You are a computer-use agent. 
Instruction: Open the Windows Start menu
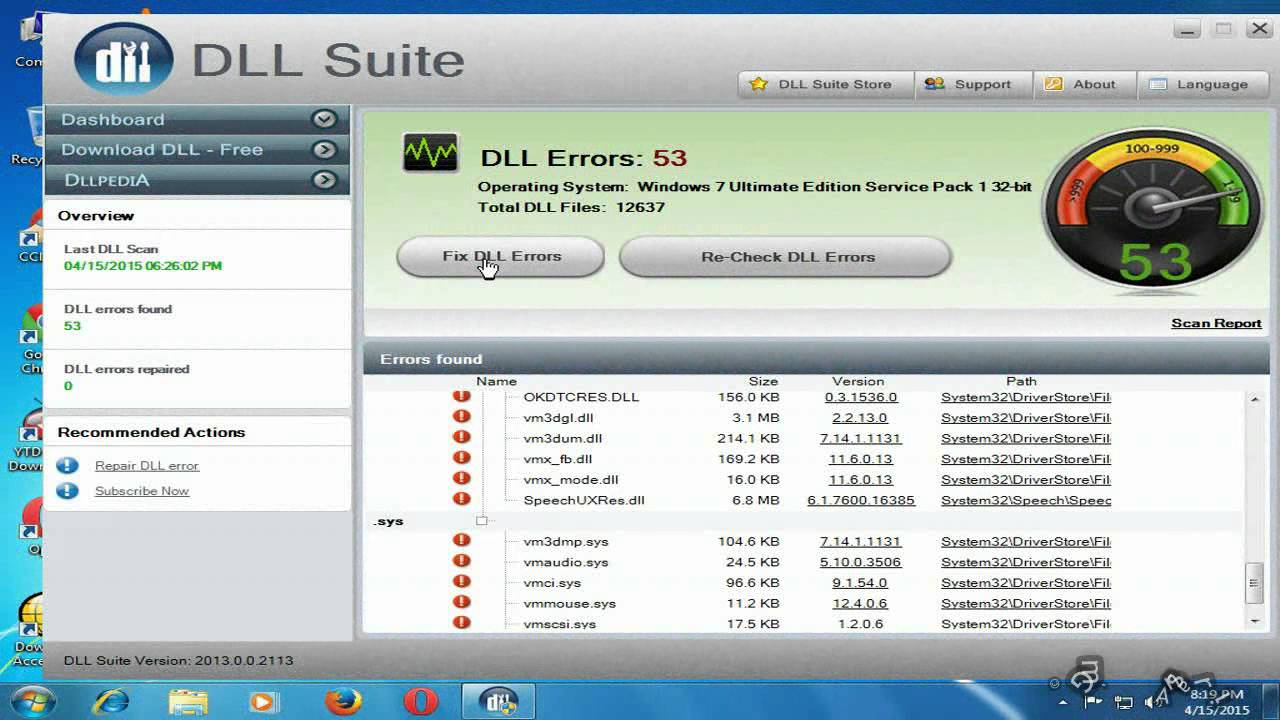coord(33,701)
